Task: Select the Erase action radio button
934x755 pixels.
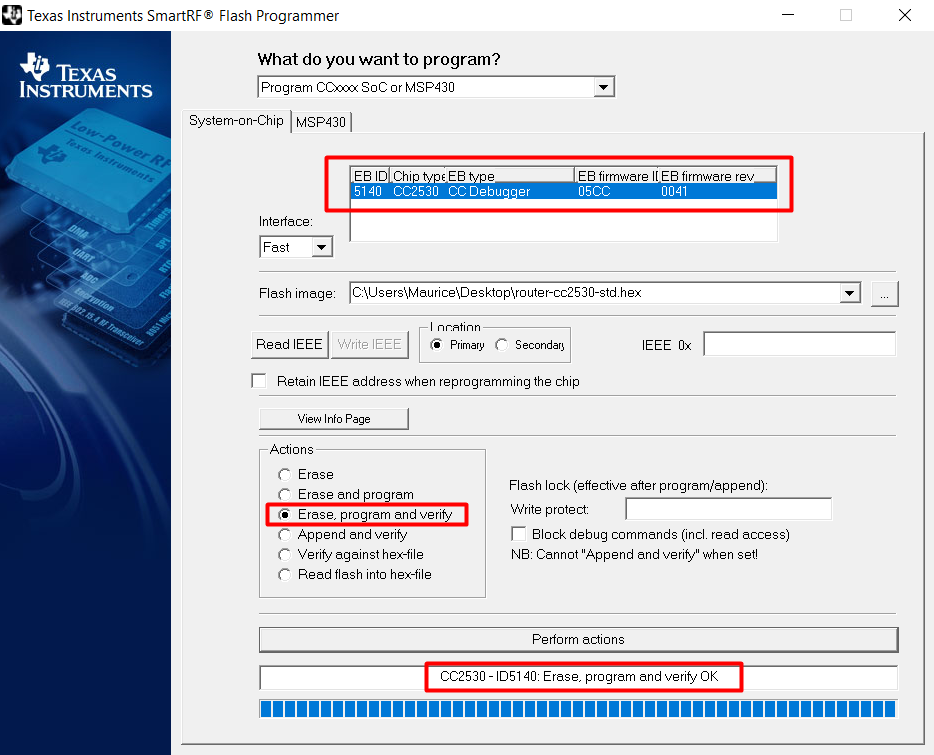Action: 285,474
